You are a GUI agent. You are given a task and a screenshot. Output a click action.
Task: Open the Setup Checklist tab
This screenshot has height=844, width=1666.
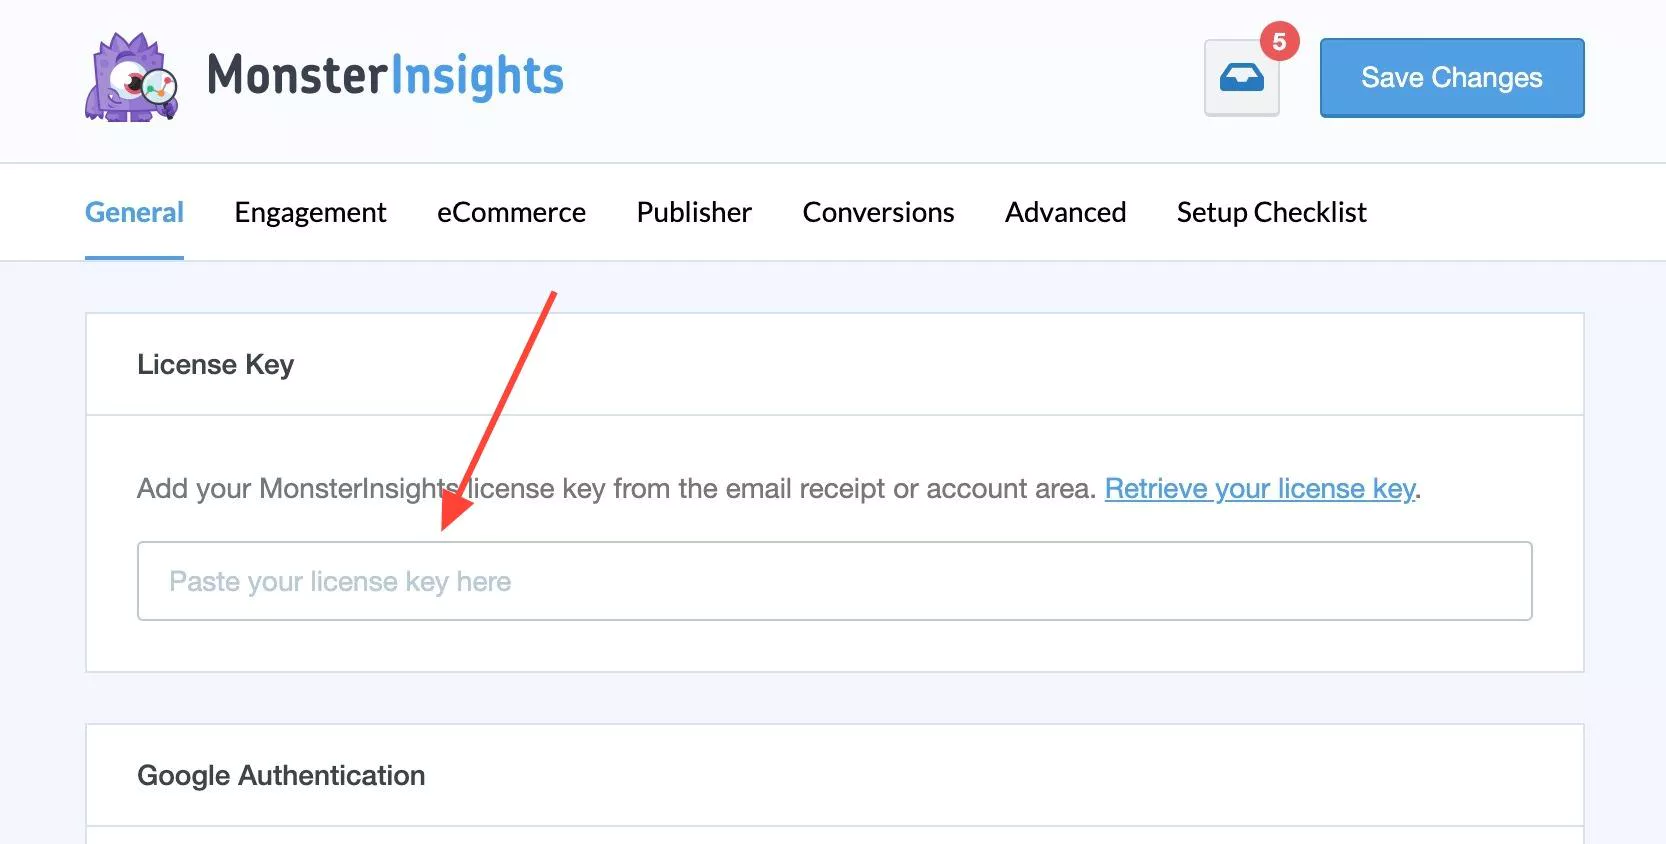1271,212
